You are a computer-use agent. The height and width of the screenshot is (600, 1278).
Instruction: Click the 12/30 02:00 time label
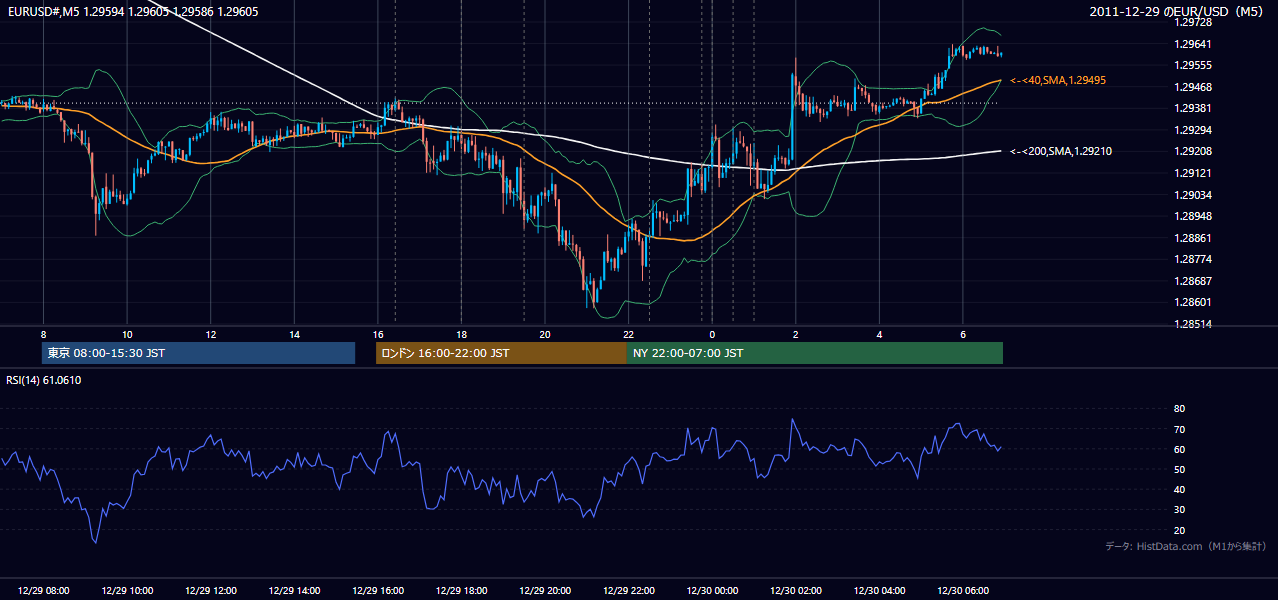point(796,591)
